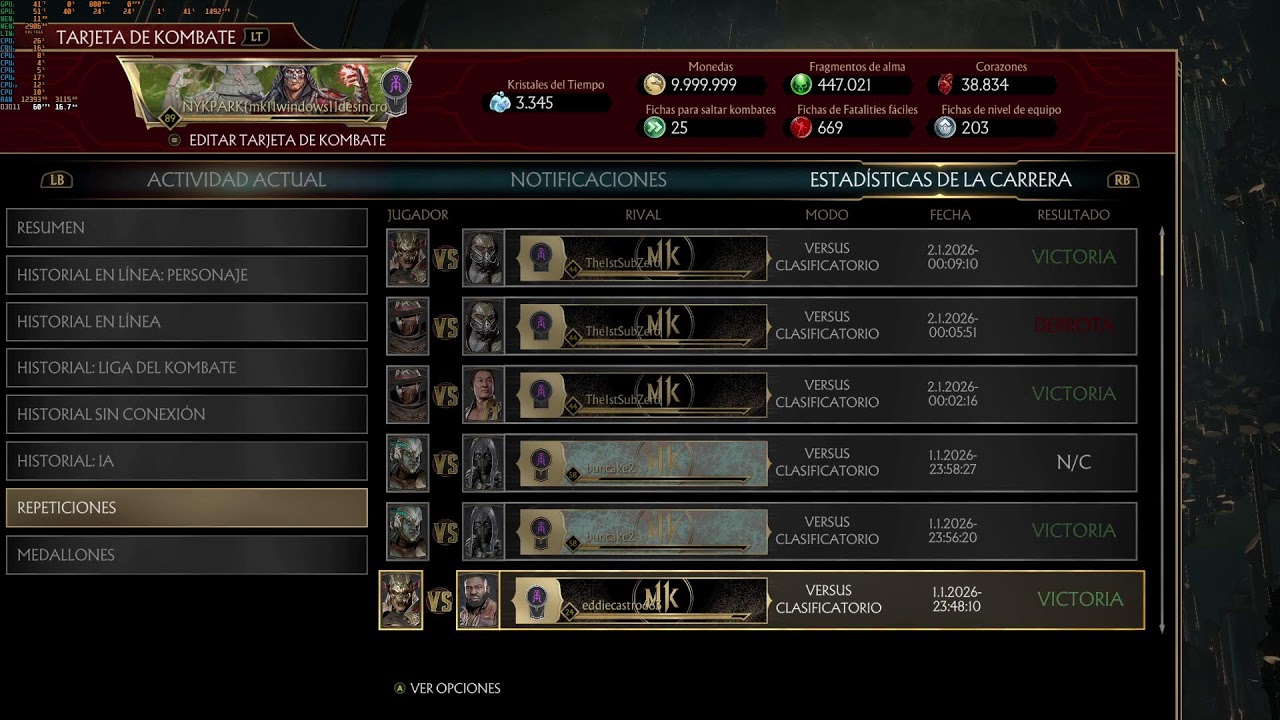Click the Fichas de Fatalities fáciles icon
This screenshot has width=1280, height=720.
801,127
